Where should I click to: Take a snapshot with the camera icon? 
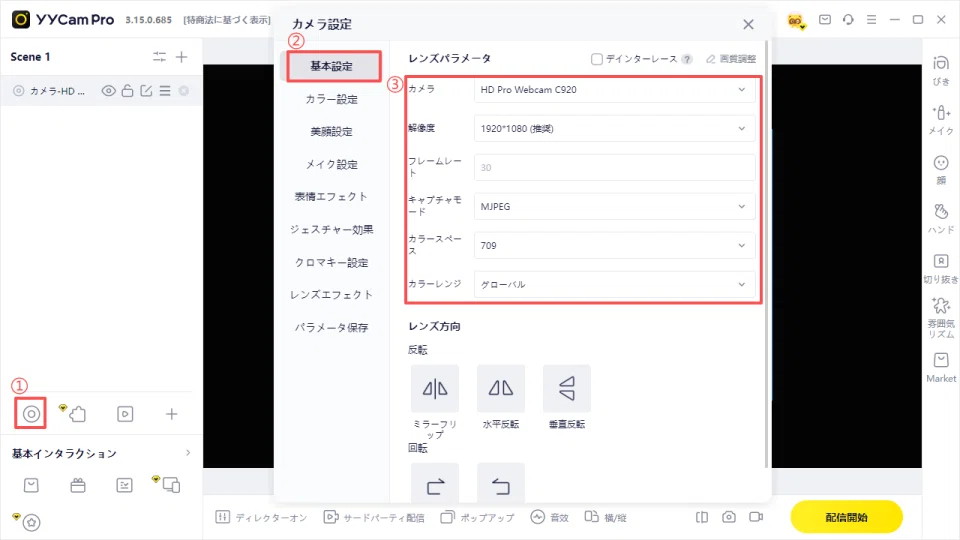pyautogui.click(x=729, y=517)
